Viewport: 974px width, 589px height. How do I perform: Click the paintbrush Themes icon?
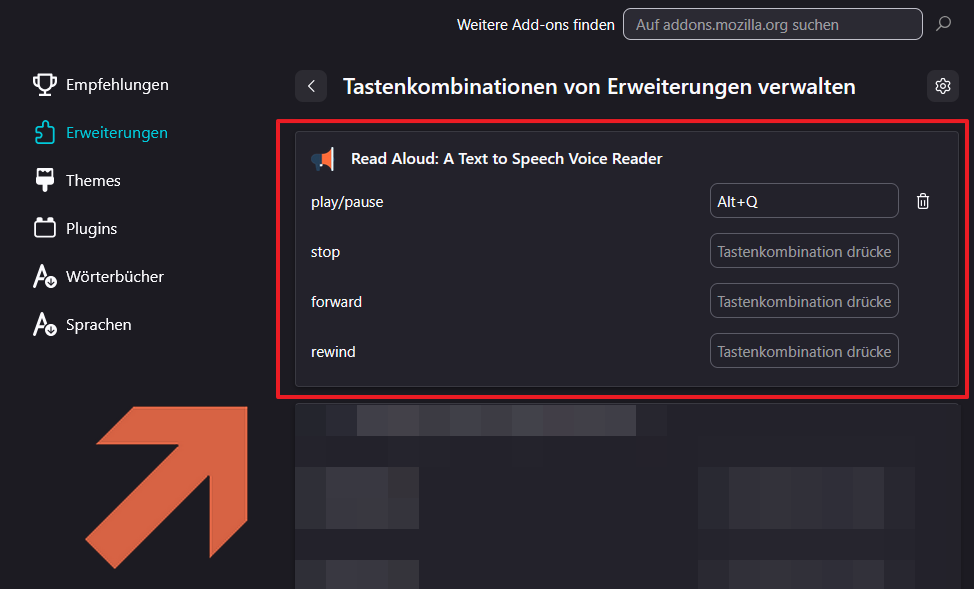point(45,180)
